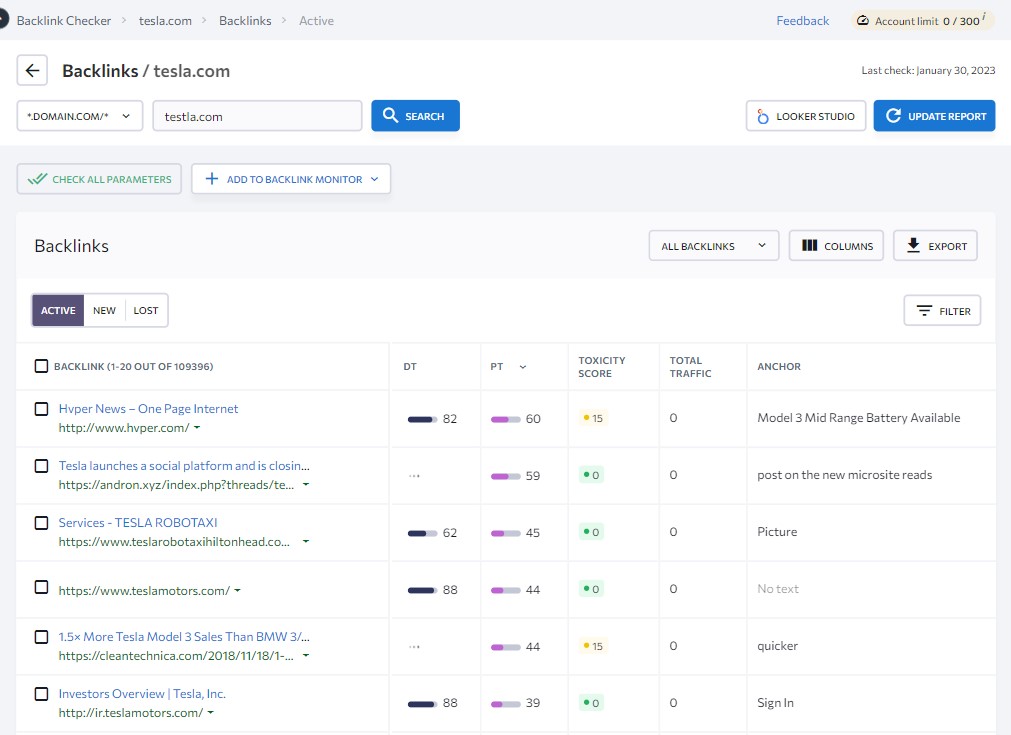Open the *.DOMAIN.COM/* scope dropdown
Screen dimensions: 1011x735
[x=80, y=116]
